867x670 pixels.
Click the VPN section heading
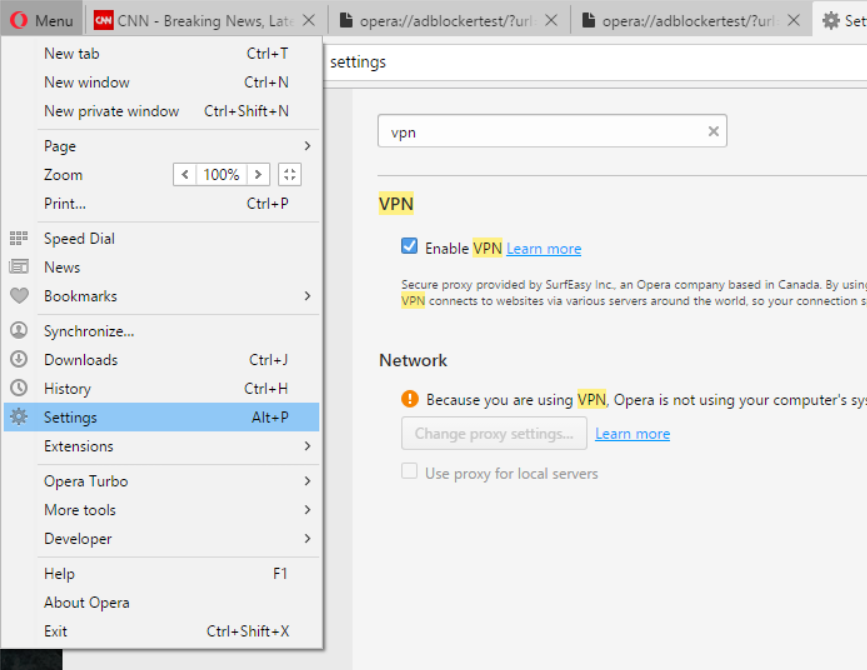[396, 203]
